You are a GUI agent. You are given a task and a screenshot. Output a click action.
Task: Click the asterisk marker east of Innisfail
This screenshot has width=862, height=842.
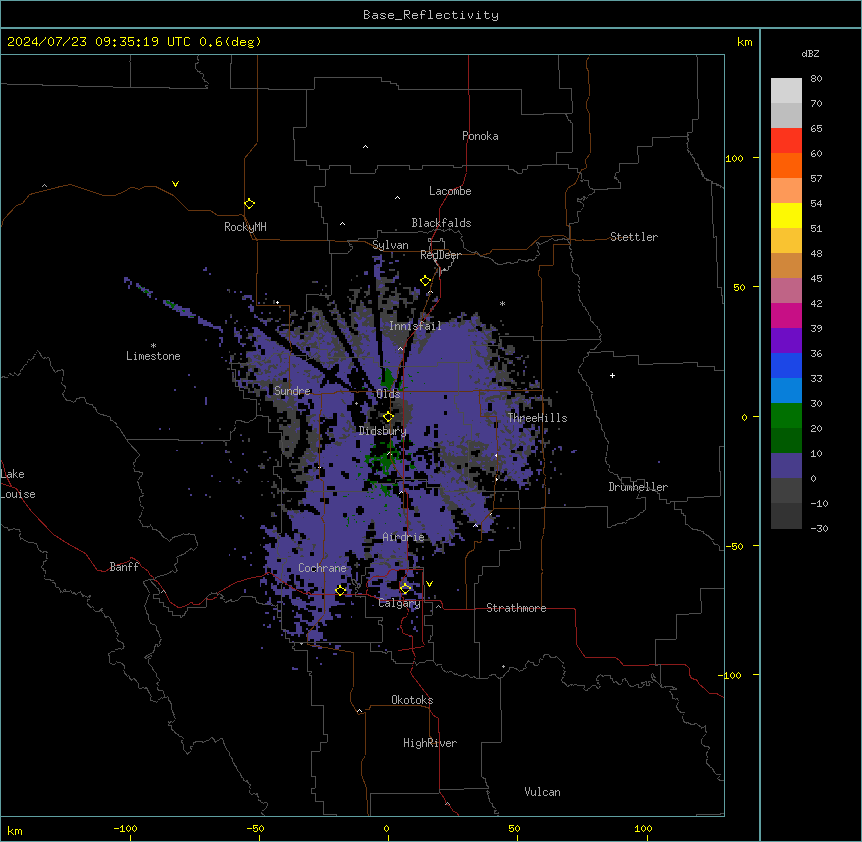pos(502,303)
